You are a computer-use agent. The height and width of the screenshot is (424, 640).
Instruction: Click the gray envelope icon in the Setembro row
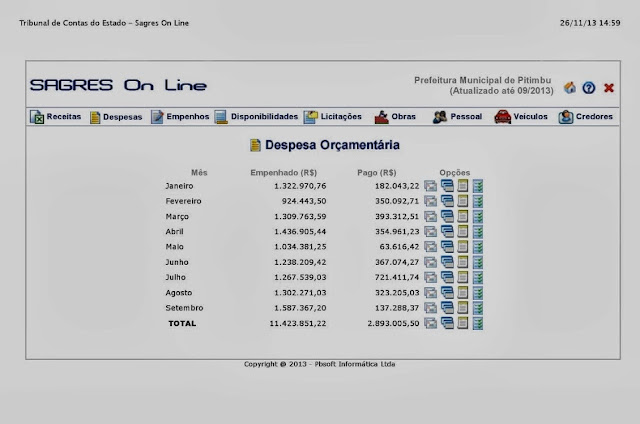coord(431,308)
